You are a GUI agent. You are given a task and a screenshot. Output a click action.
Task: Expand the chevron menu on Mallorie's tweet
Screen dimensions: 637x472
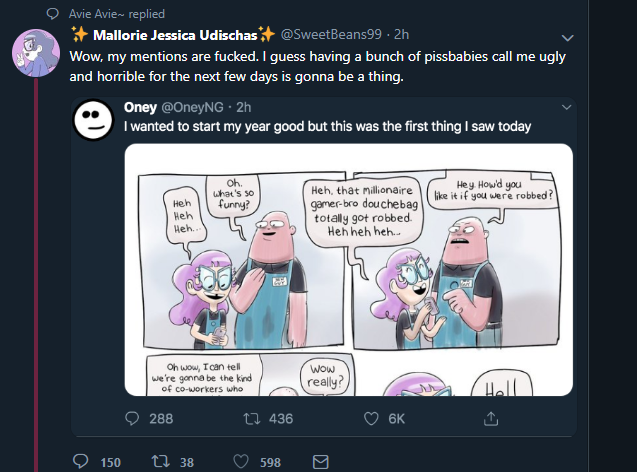[567, 38]
